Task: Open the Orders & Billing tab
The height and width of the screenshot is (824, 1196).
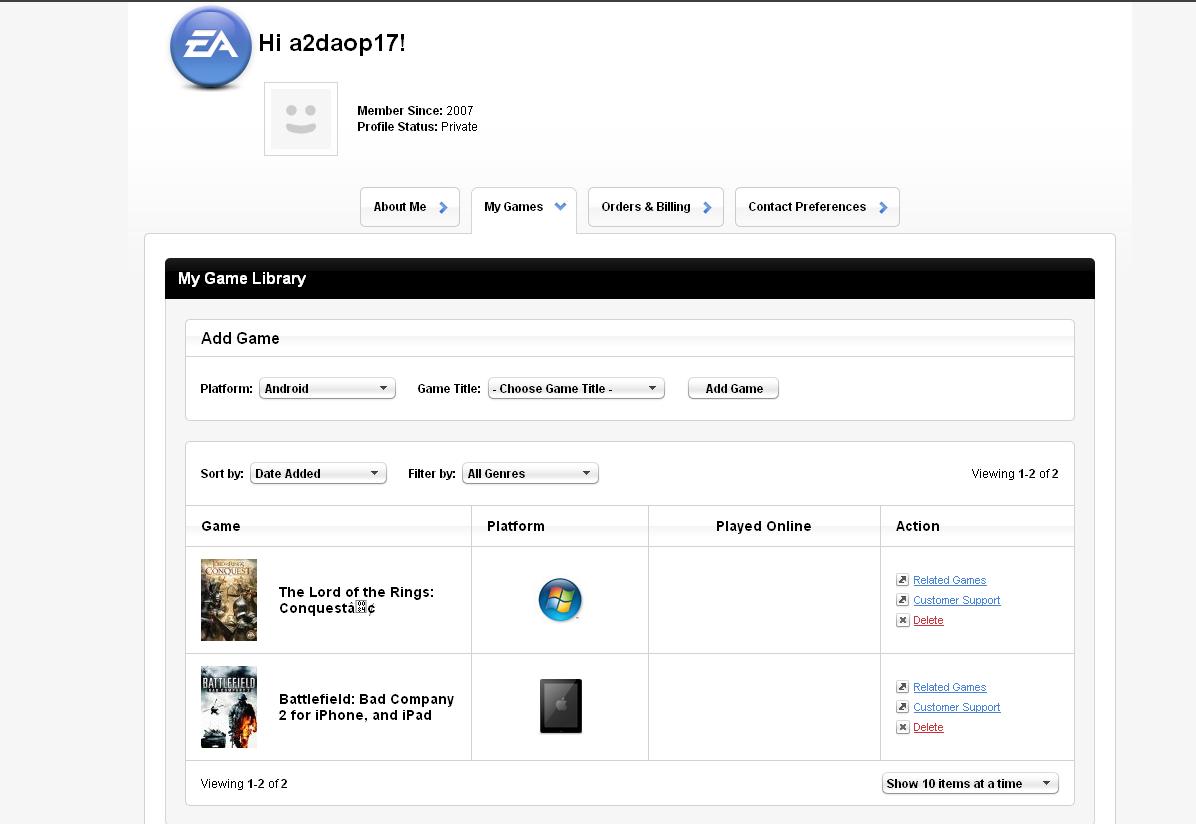Action: 656,207
